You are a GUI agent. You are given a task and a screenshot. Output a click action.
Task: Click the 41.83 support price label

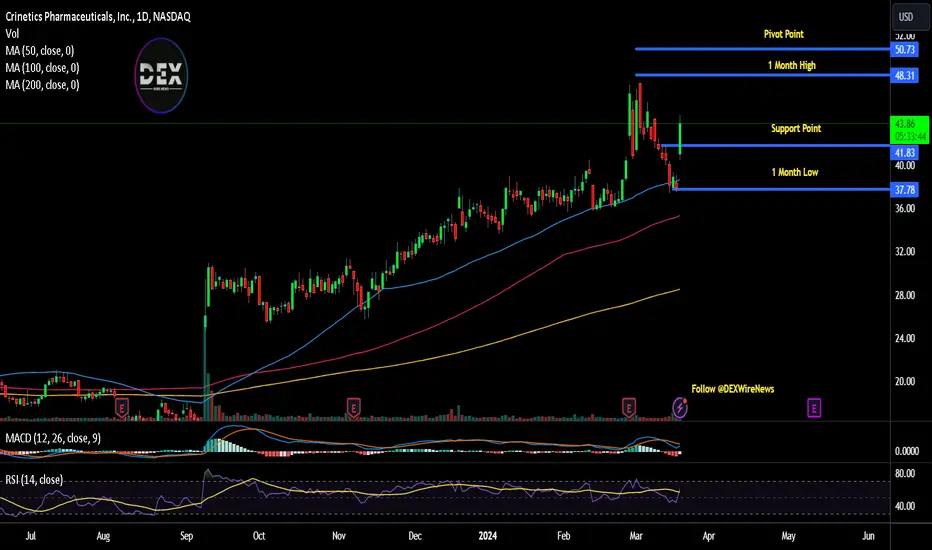[905, 153]
